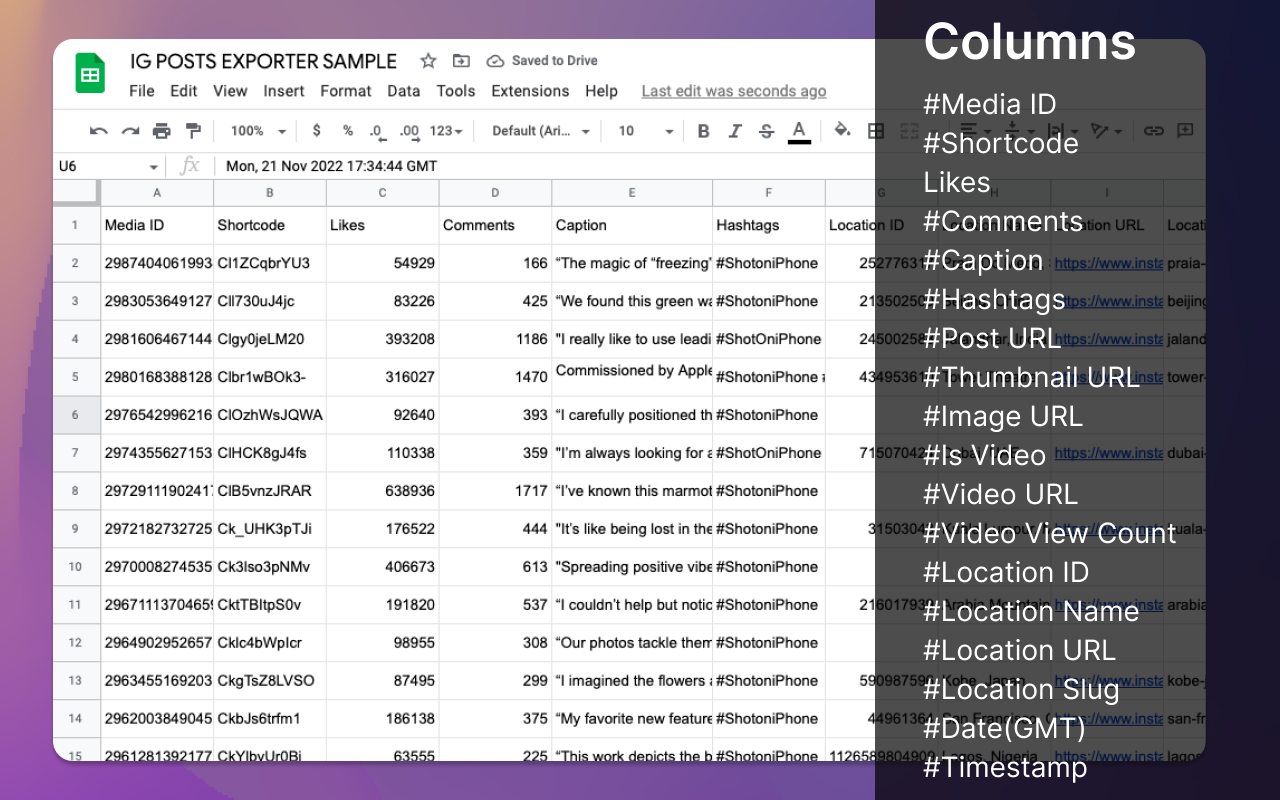Star the IG POSTS EXPORTER SAMPLE document
The image size is (1280, 800).
(x=428, y=61)
